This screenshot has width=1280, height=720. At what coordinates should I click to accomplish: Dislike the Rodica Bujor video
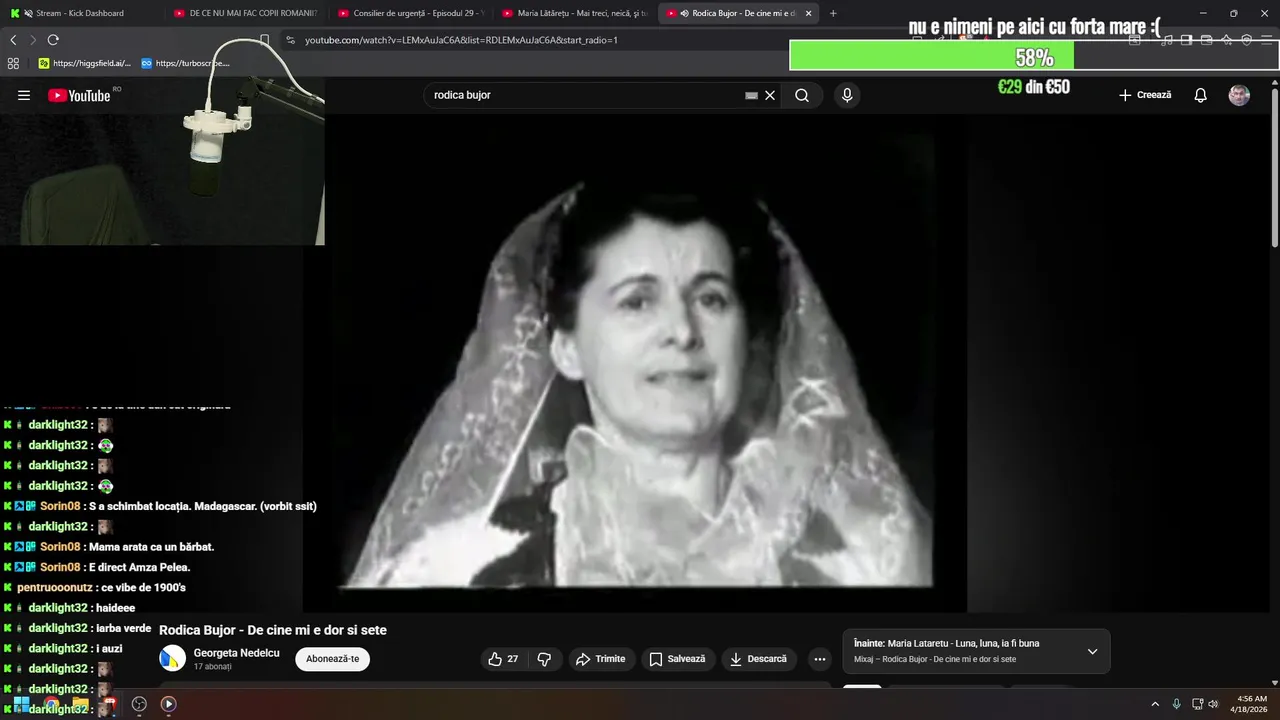(x=545, y=659)
